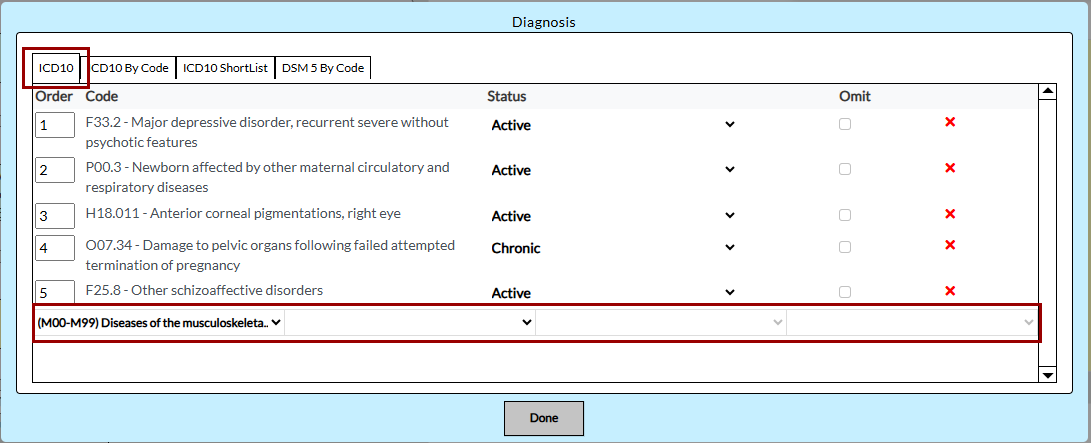Open the DSM 5 By Code tab
The height and width of the screenshot is (443, 1091).
tap(323, 68)
